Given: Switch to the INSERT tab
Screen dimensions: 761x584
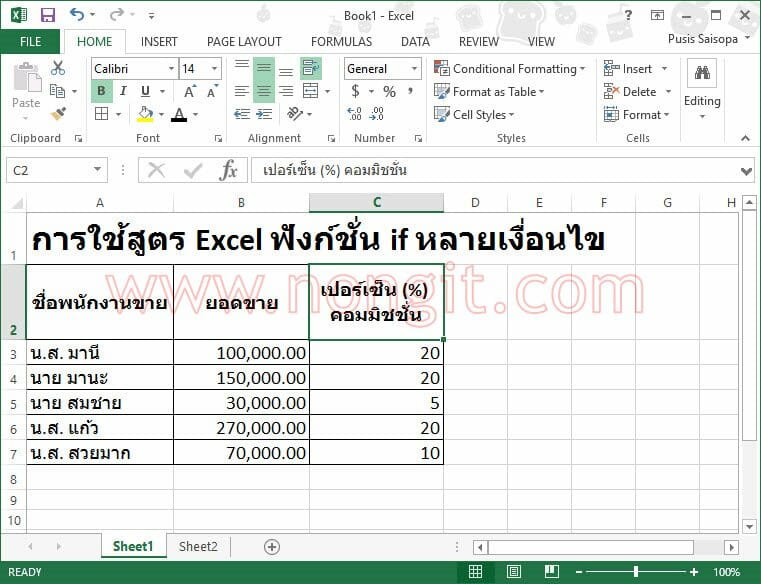Looking at the screenshot, I should (159, 42).
